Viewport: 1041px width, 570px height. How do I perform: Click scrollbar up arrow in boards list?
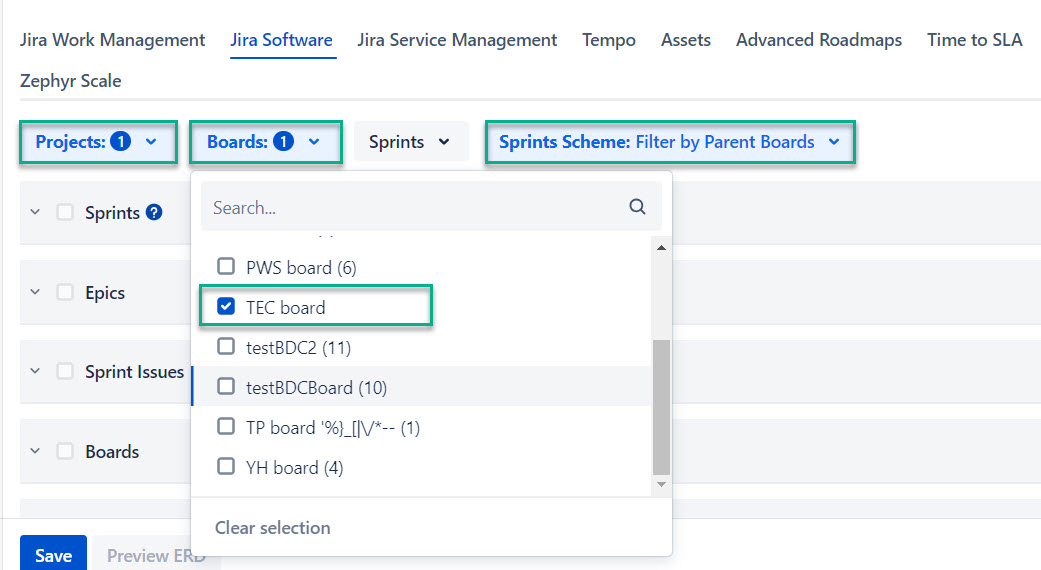(x=660, y=247)
